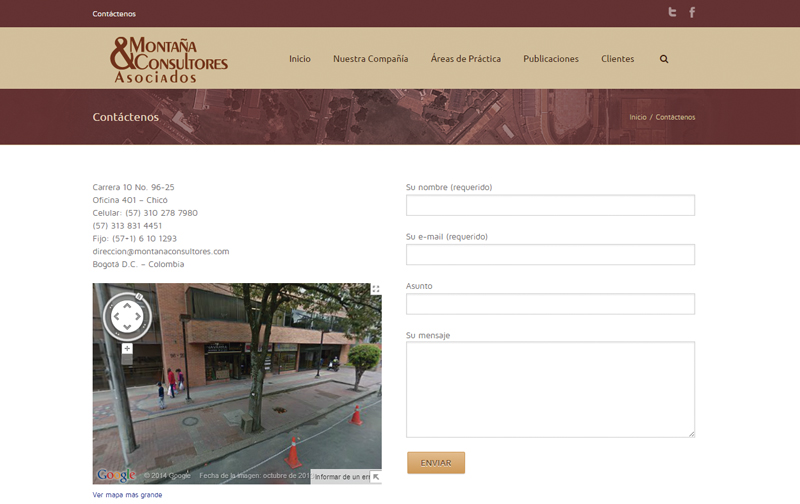Zoom in Street View with plus button

coord(127,349)
